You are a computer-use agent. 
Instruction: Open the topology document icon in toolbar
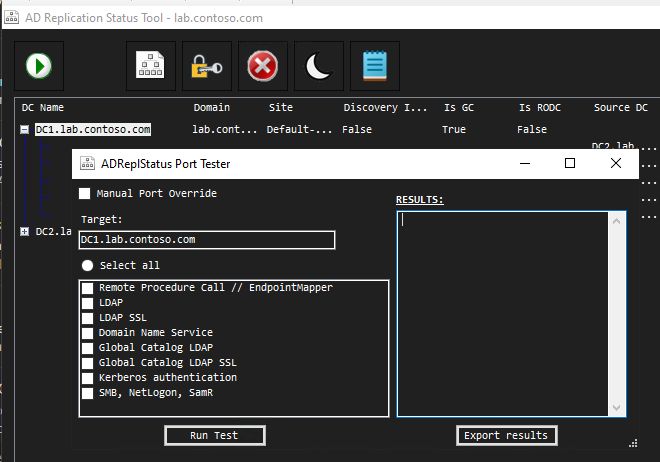[150, 66]
